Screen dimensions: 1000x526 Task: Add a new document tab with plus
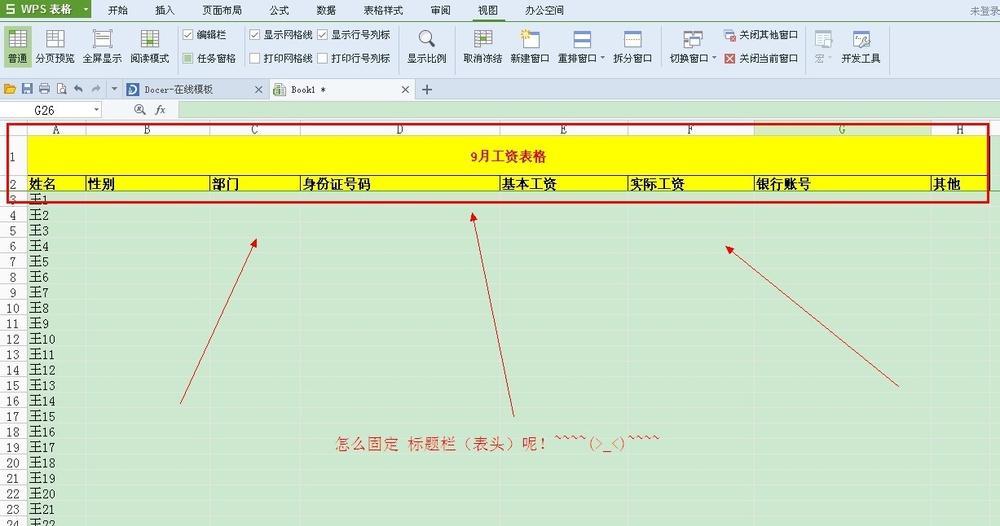tap(427, 90)
